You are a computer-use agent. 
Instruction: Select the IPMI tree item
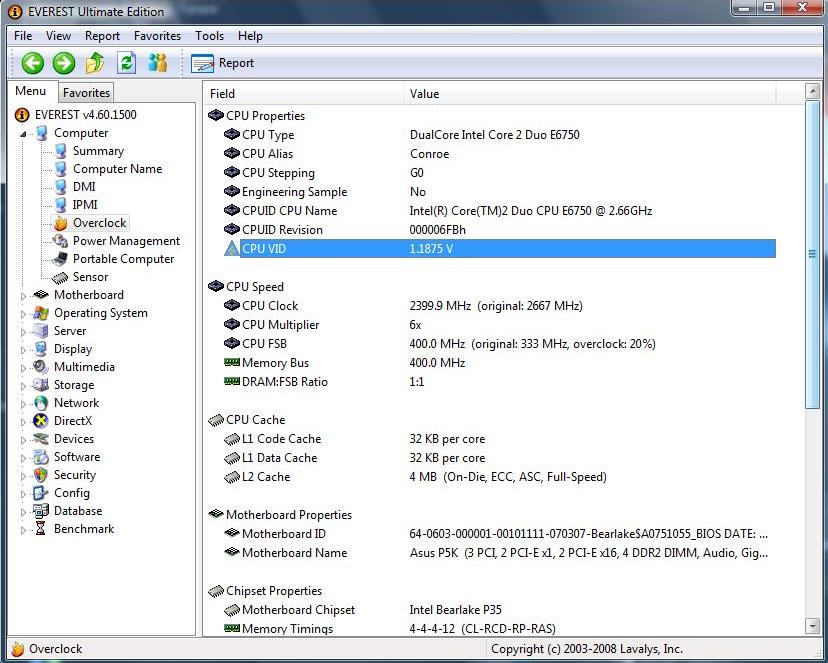pos(85,205)
